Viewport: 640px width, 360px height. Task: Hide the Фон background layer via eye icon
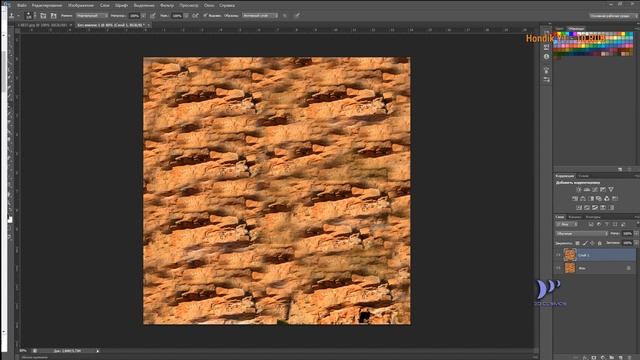(x=558, y=268)
